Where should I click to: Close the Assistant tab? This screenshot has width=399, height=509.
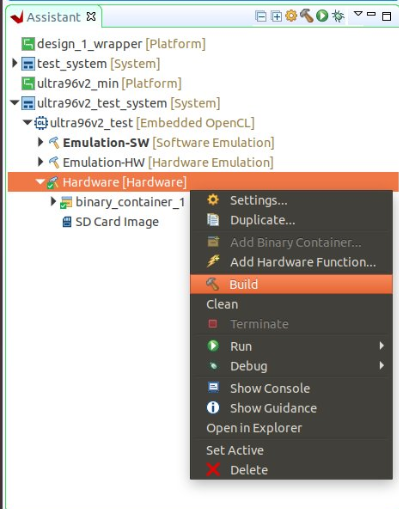[91, 16]
